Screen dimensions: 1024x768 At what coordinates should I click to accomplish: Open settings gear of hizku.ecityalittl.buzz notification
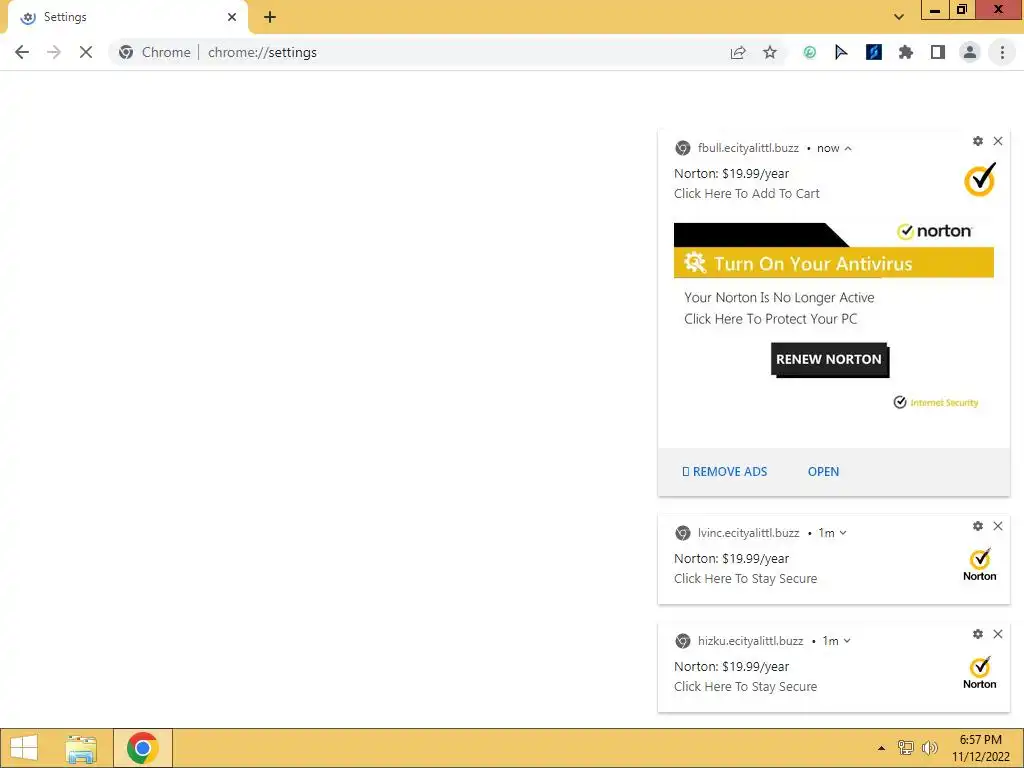(x=978, y=634)
